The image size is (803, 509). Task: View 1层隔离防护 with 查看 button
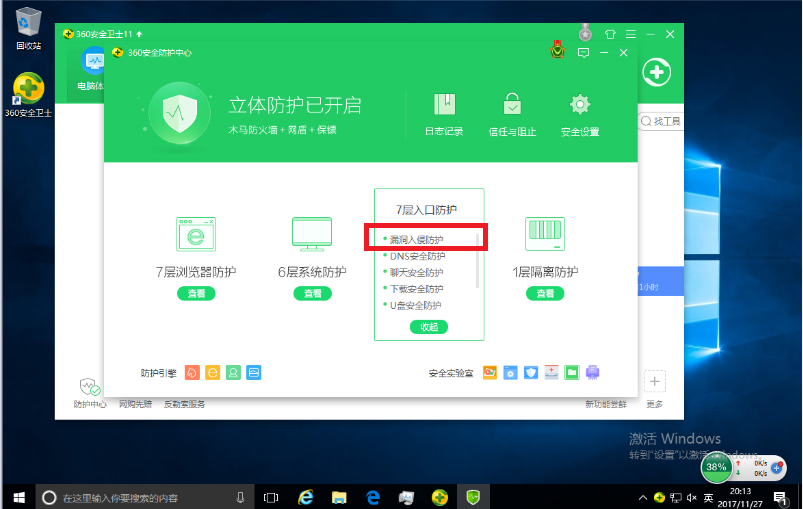click(x=545, y=293)
